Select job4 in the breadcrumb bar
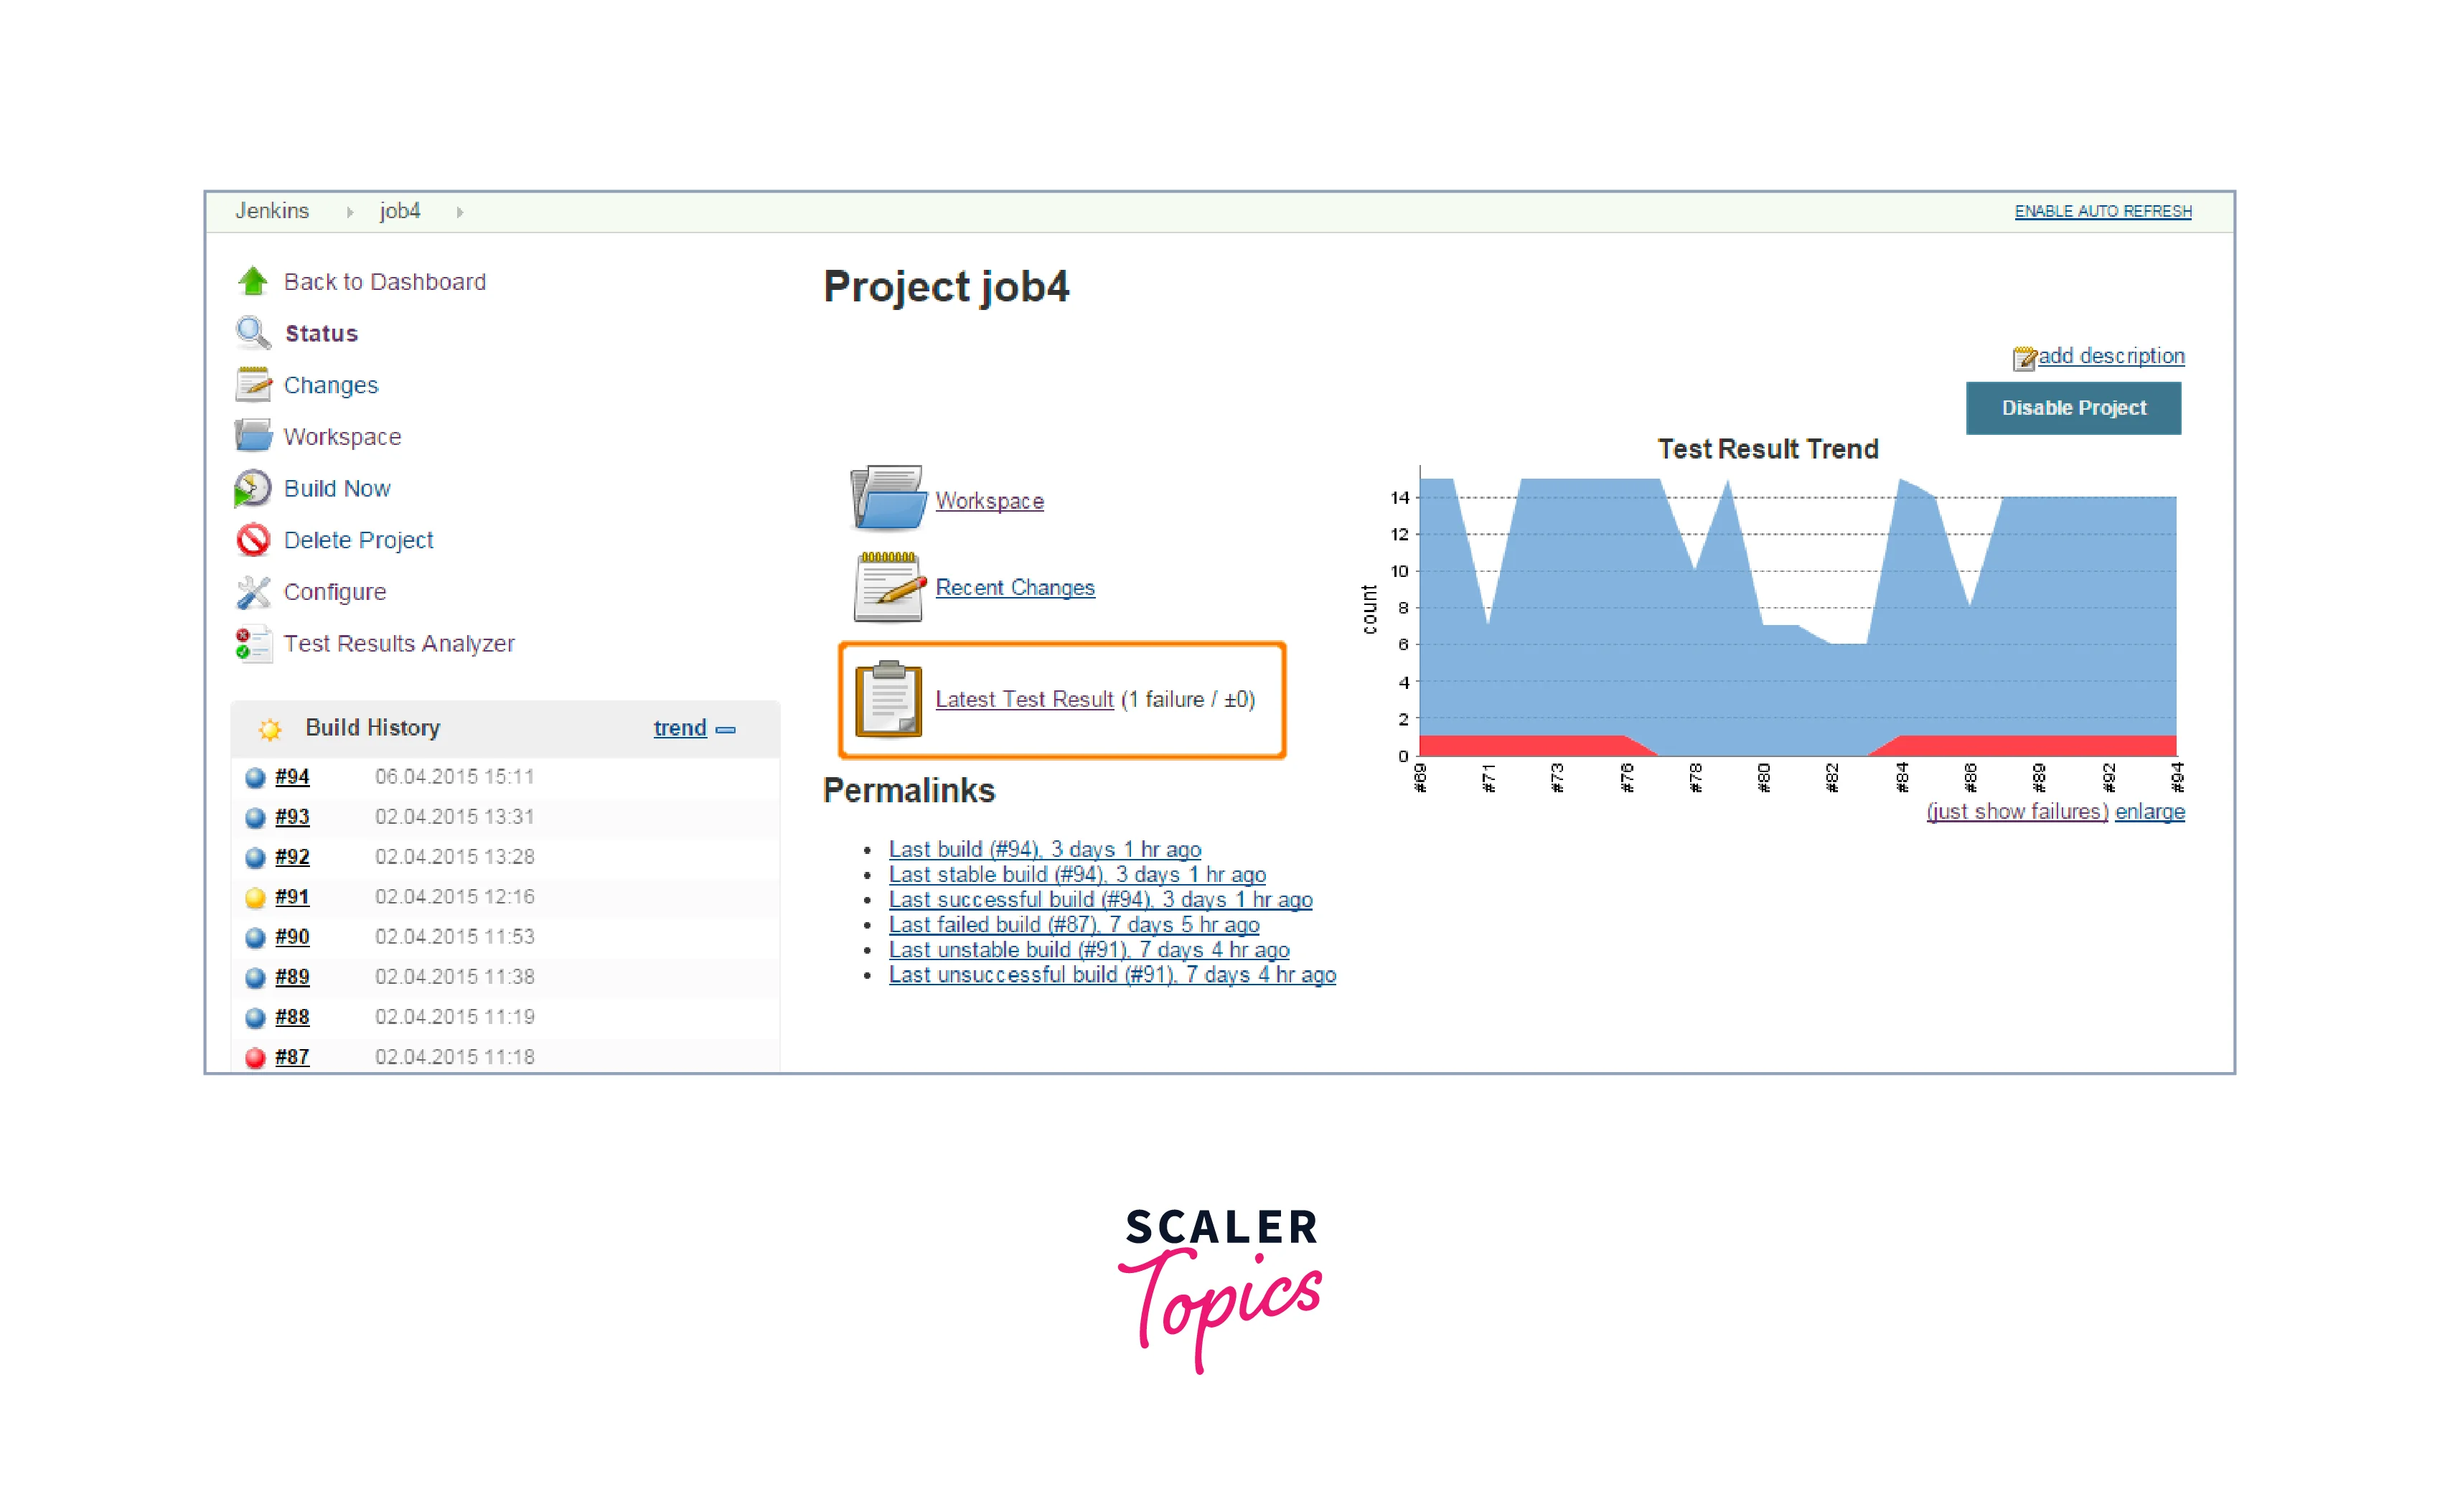 [400, 211]
